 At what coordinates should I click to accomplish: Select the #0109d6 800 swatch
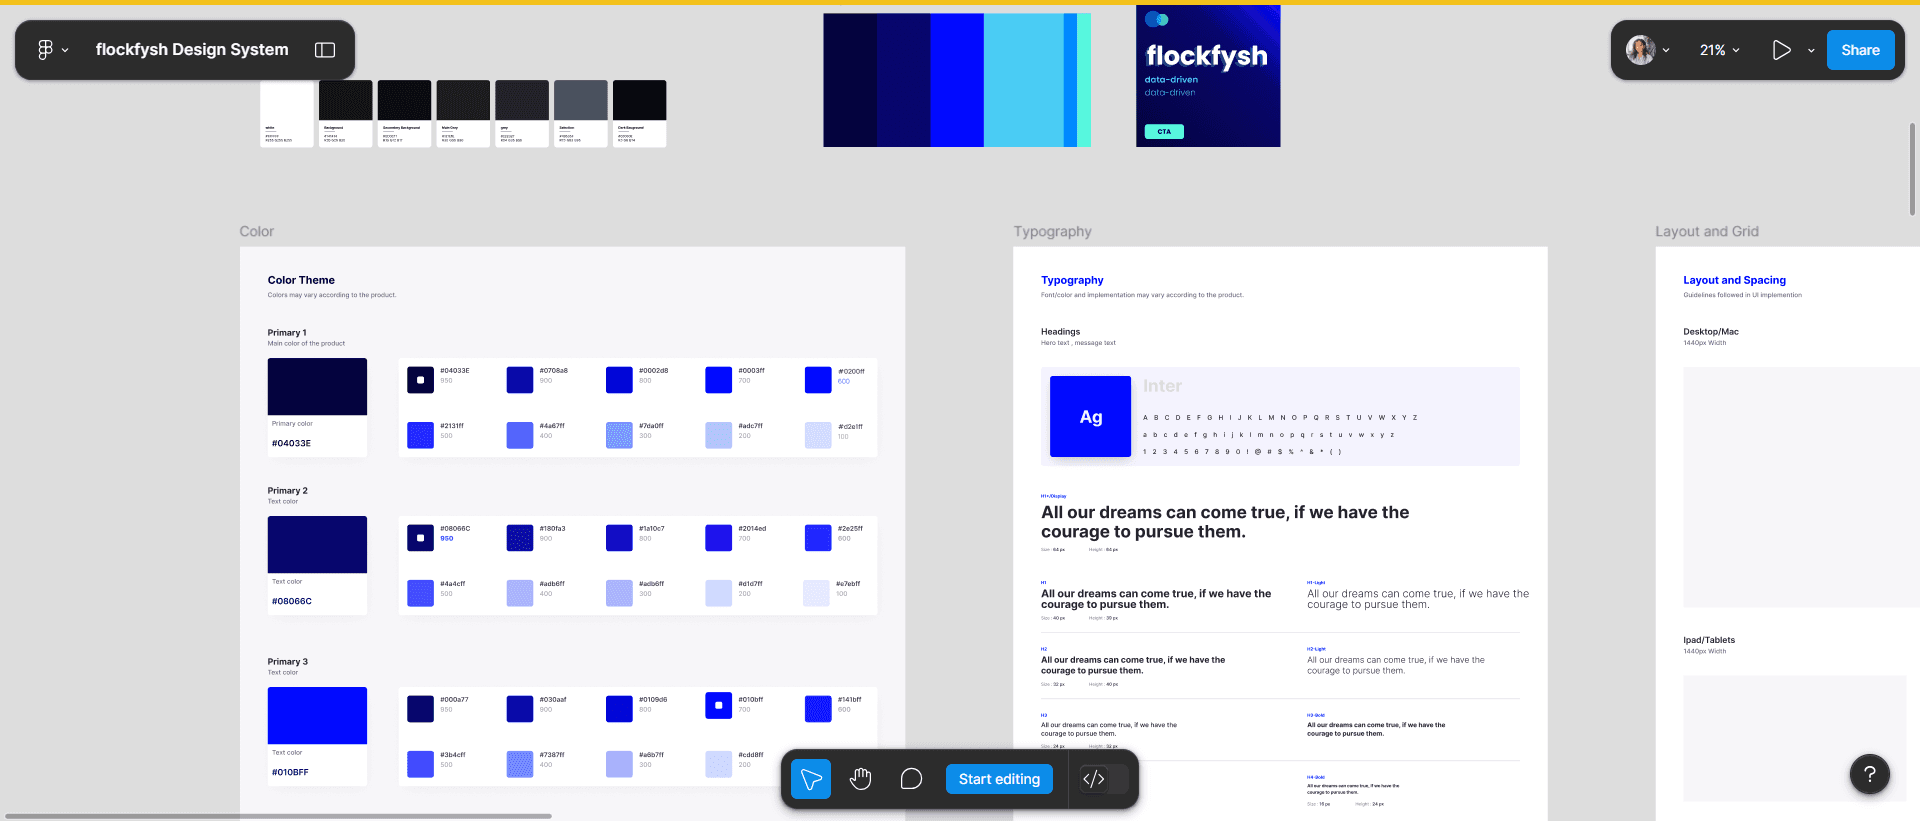point(619,709)
